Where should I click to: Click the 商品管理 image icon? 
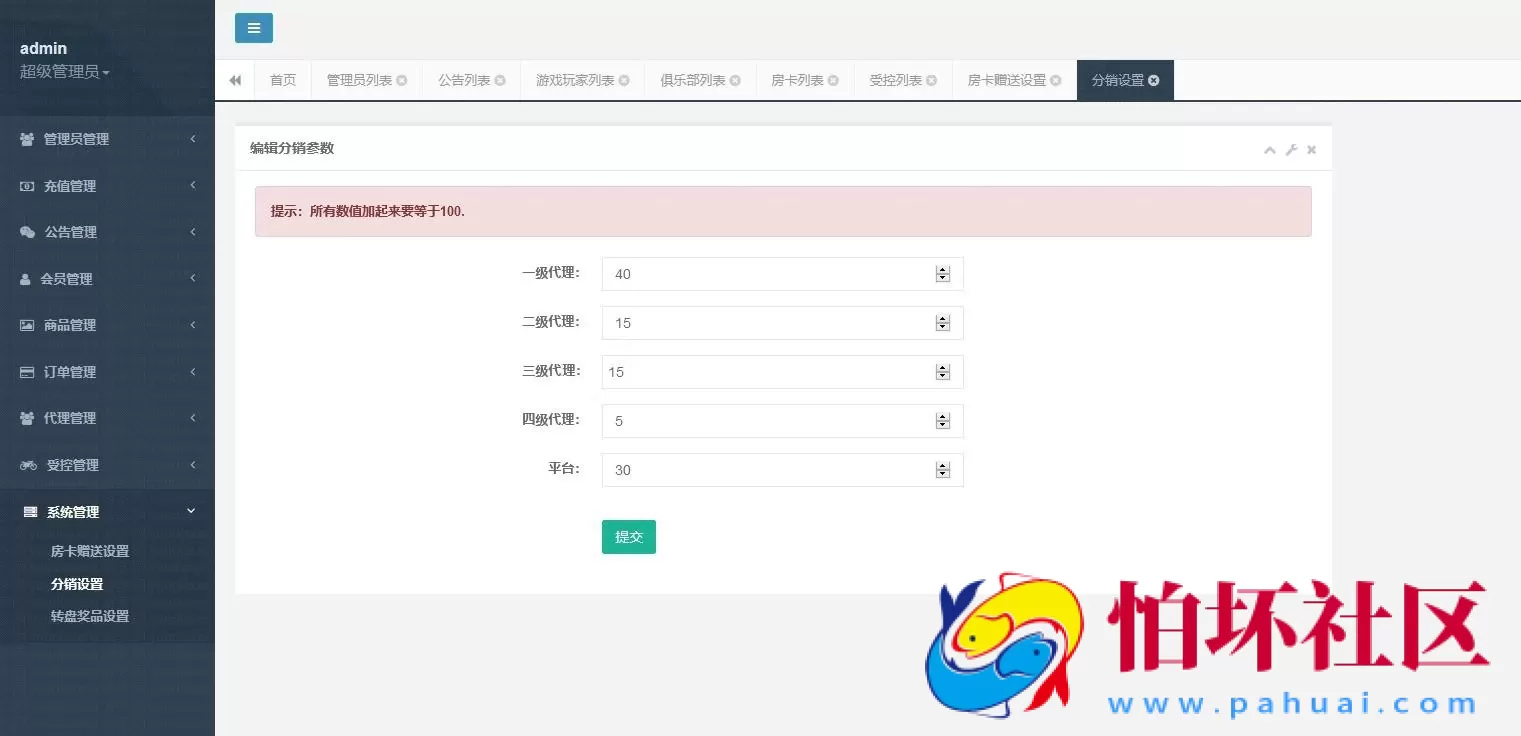tap(25, 325)
